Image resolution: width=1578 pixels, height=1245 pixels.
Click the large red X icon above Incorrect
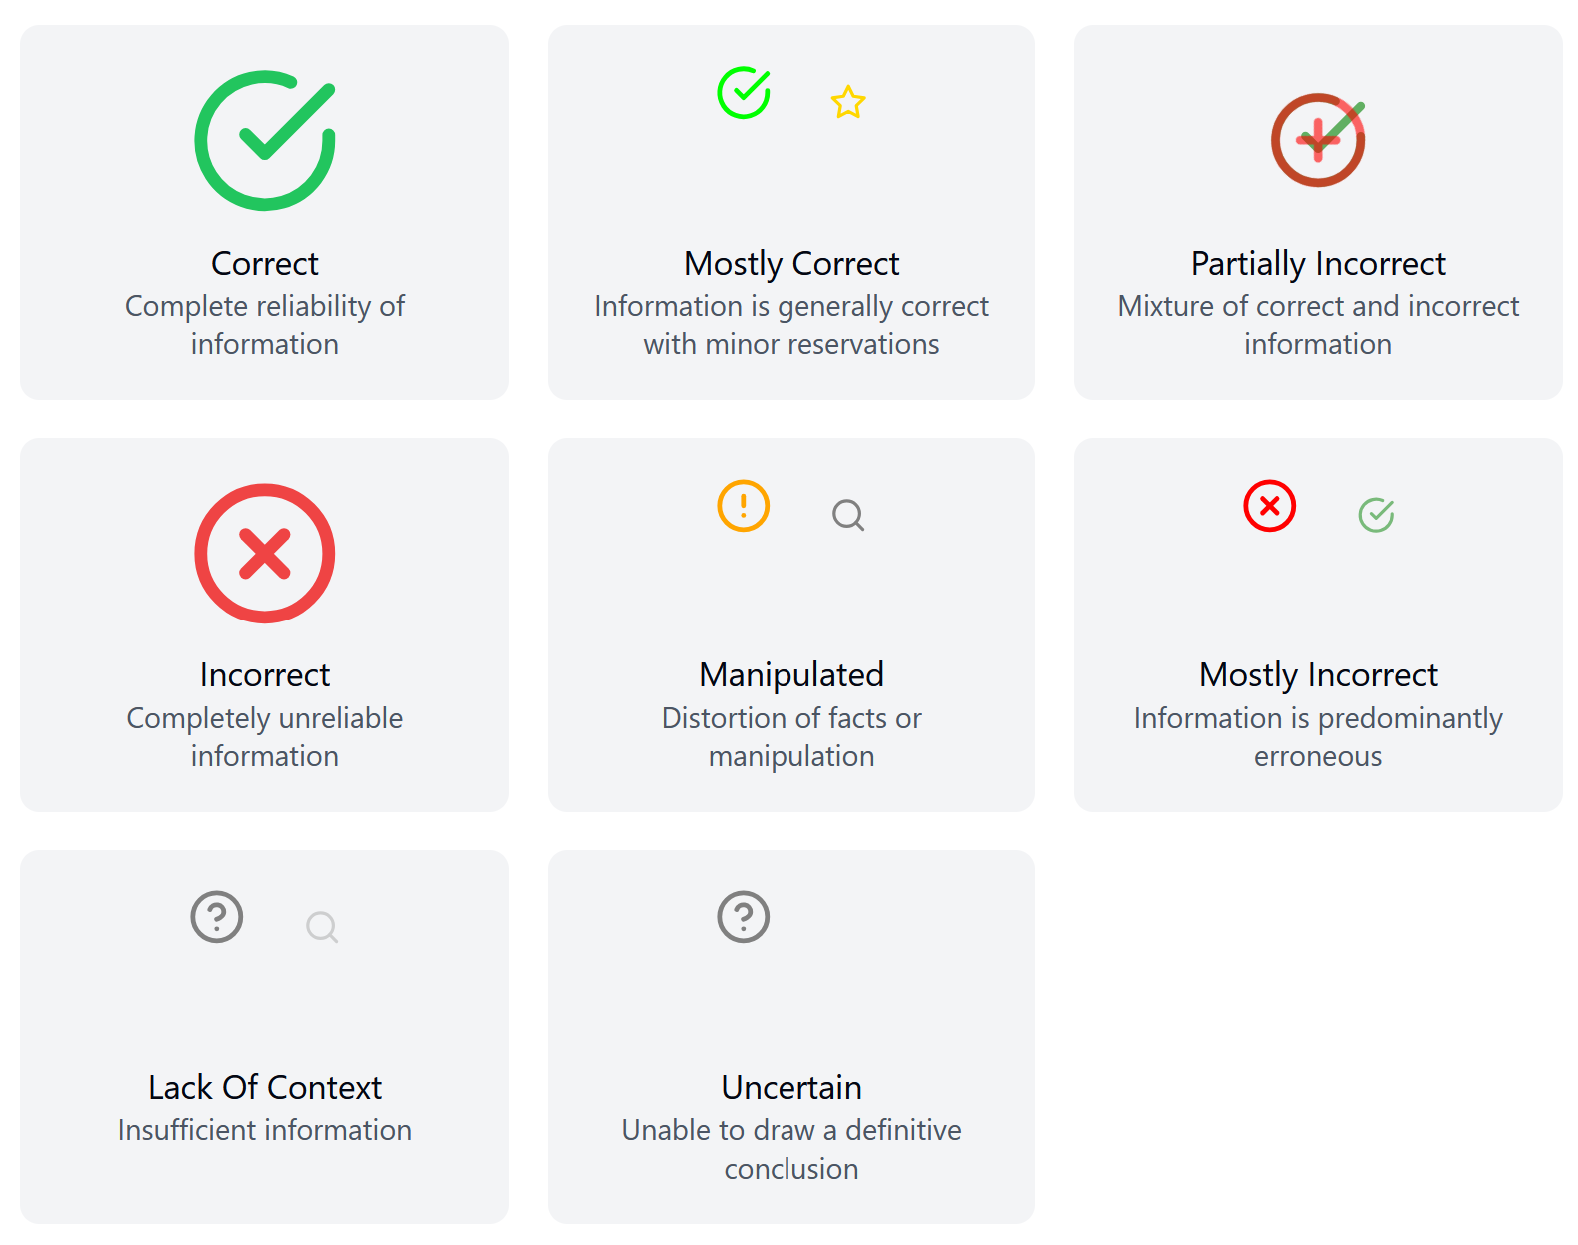click(265, 553)
